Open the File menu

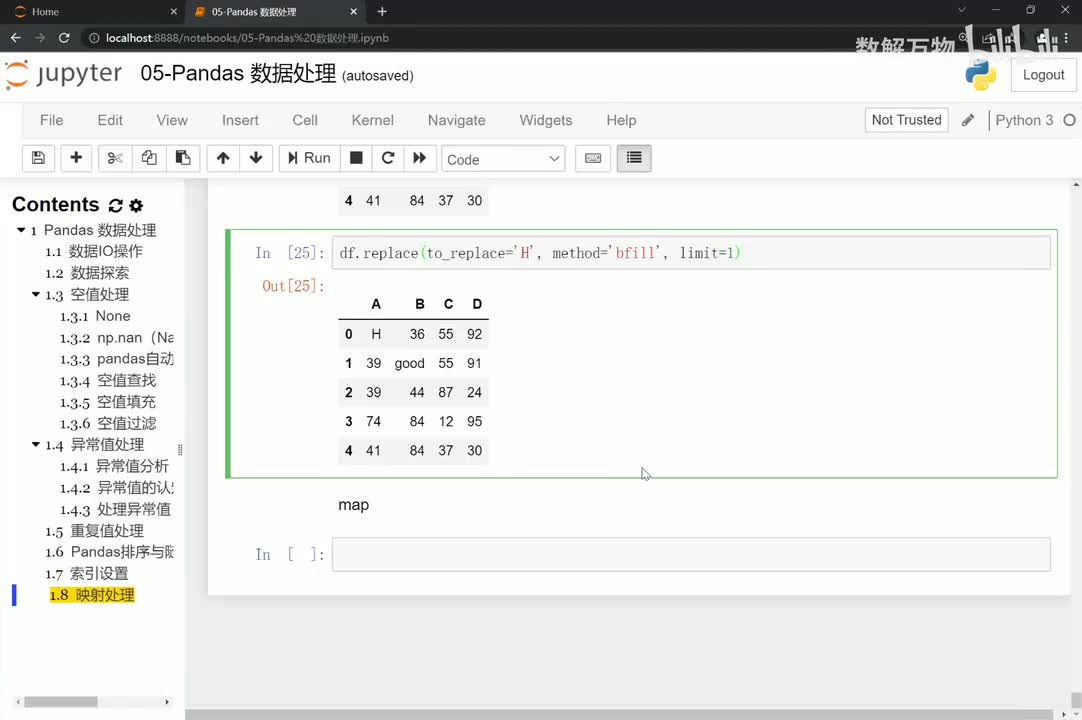coord(52,120)
